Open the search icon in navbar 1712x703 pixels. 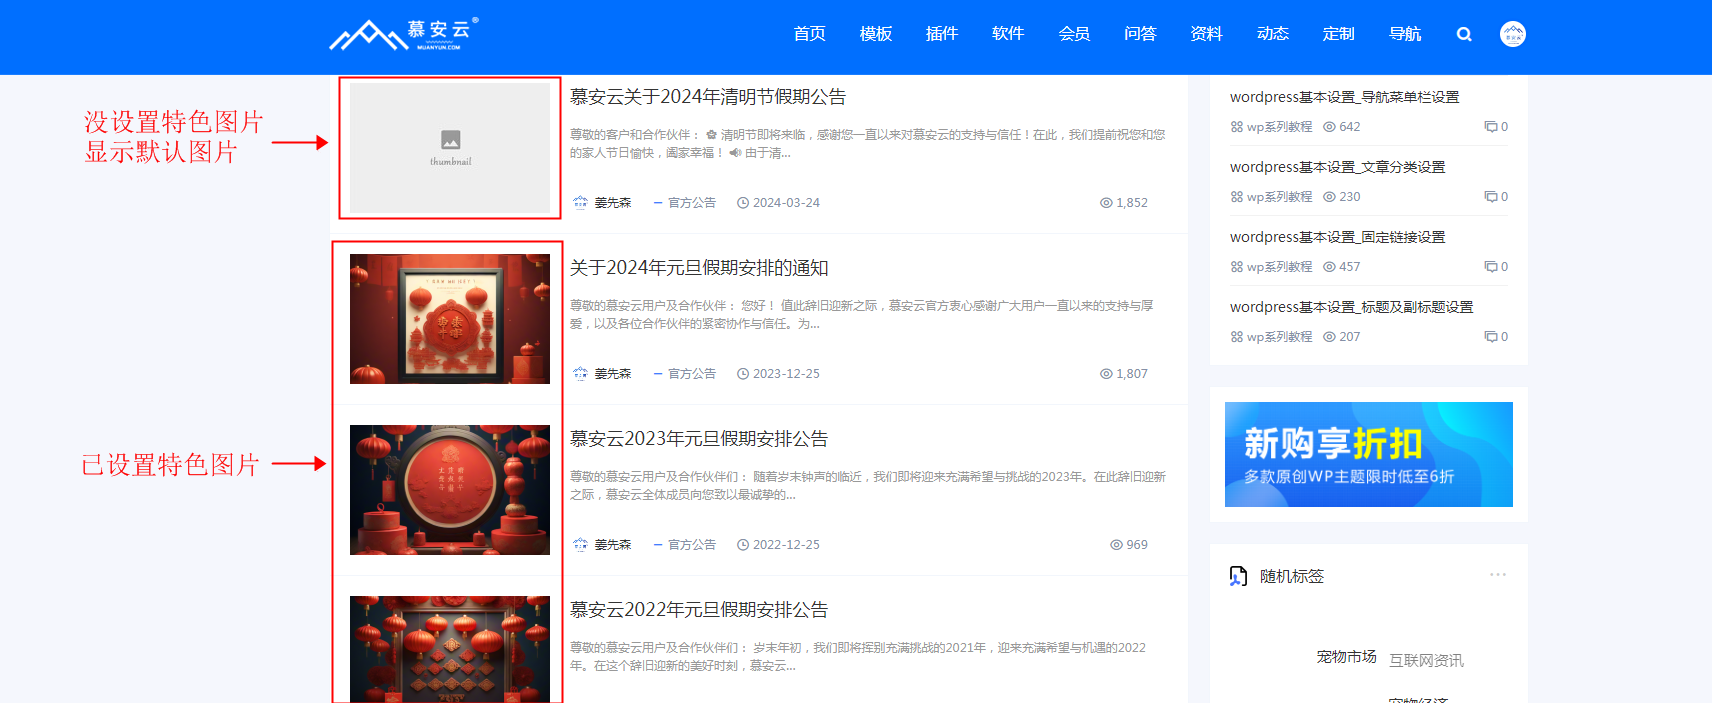[x=1464, y=34]
